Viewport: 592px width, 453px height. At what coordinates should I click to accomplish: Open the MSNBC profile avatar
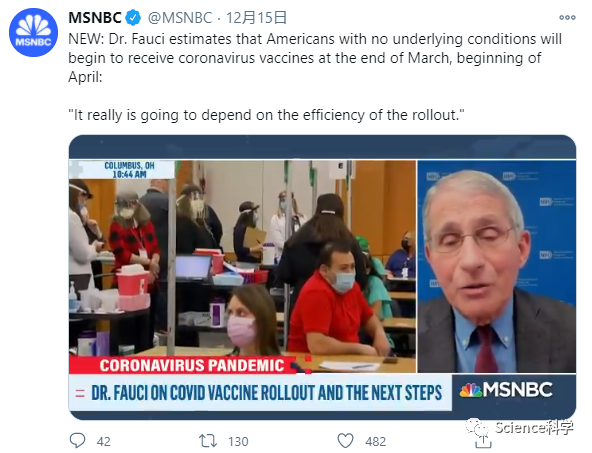pos(33,32)
